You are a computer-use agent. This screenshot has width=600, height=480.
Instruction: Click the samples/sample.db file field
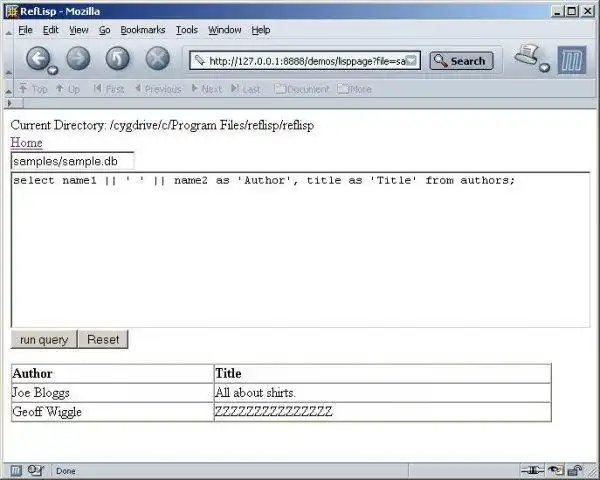[73, 161]
